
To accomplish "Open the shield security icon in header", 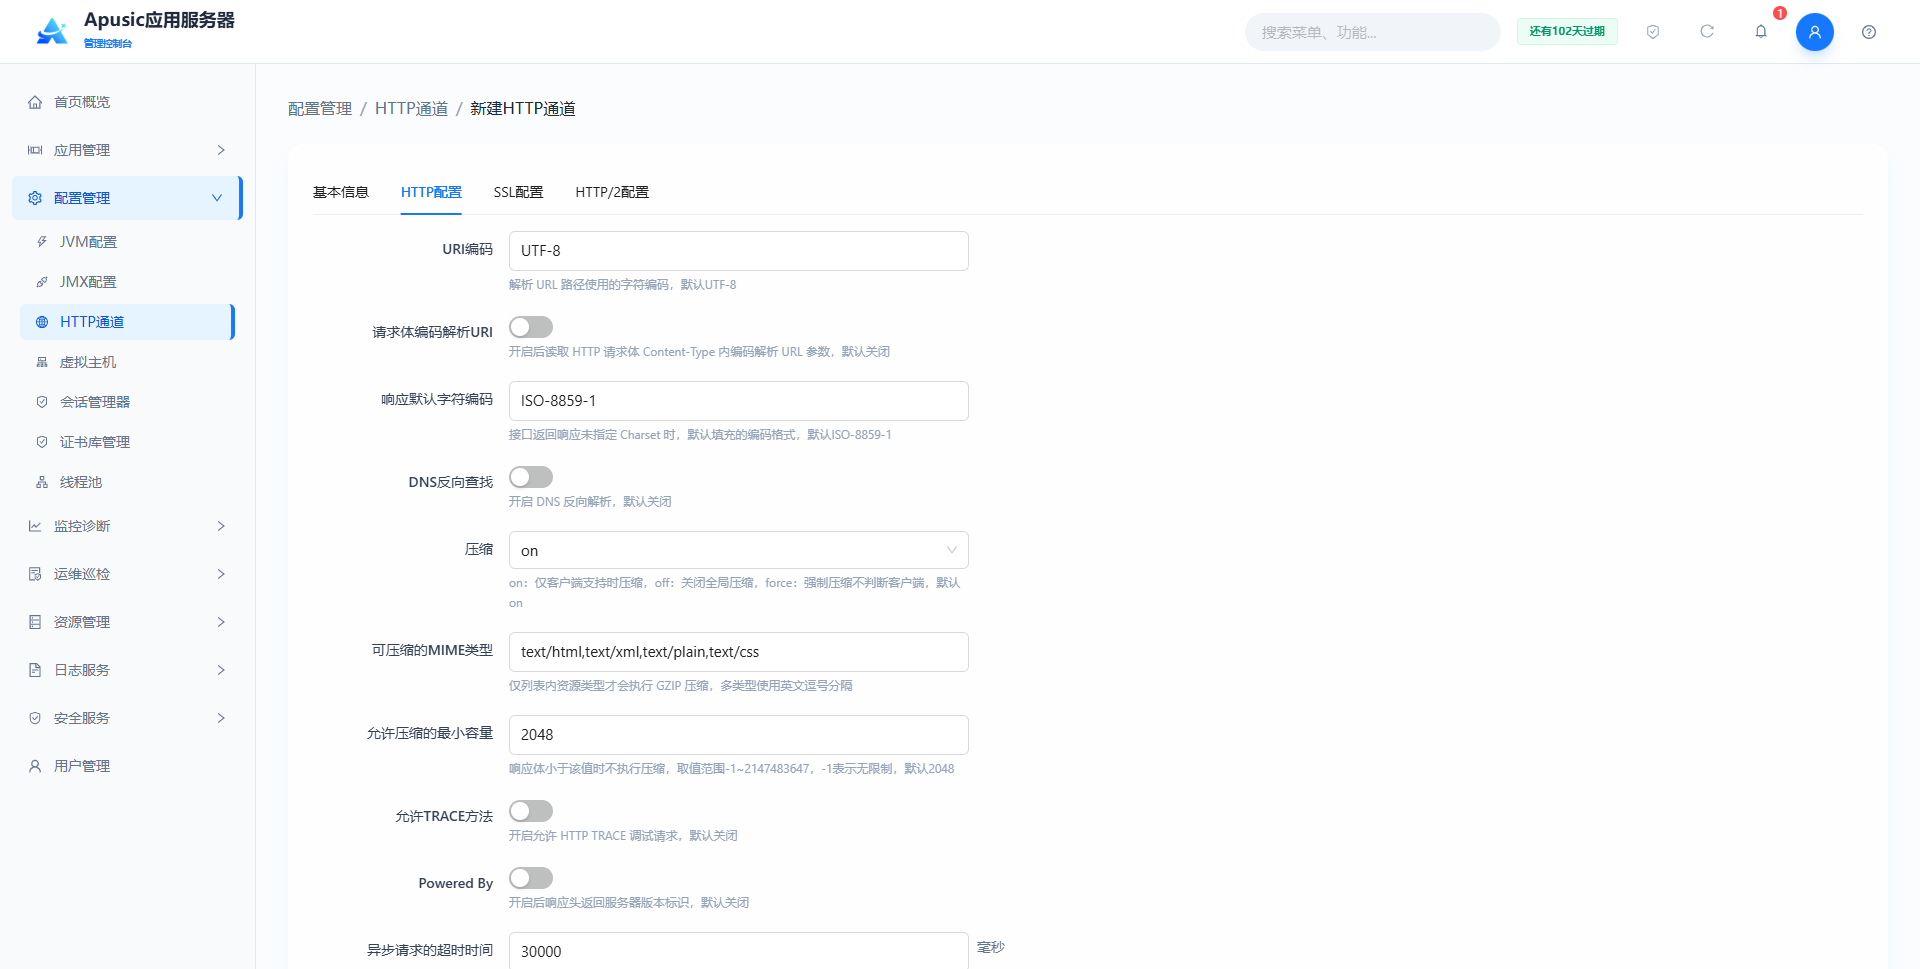I will 1653,32.
